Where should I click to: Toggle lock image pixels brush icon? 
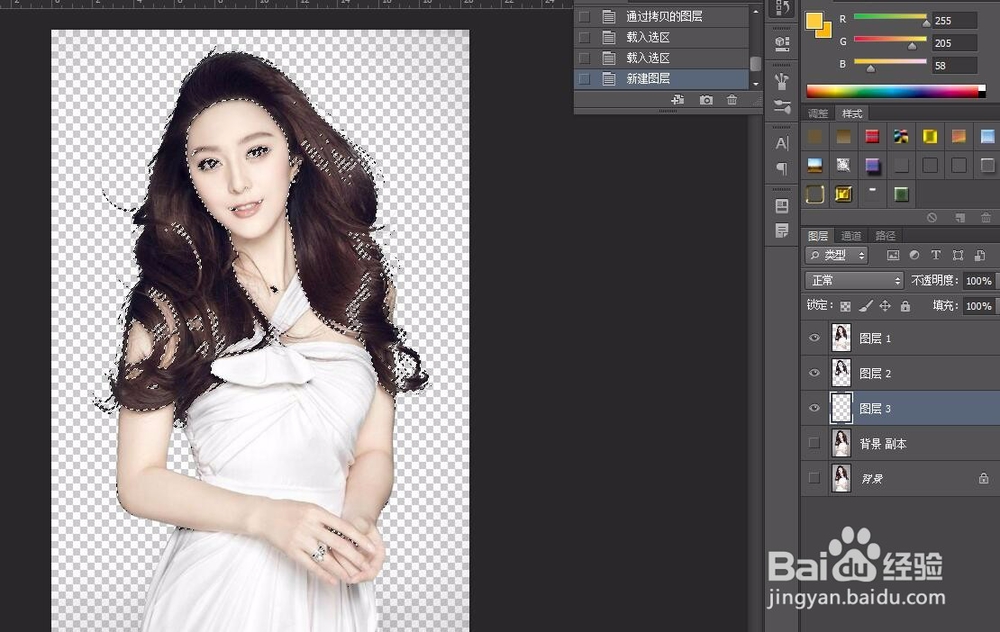pos(865,306)
